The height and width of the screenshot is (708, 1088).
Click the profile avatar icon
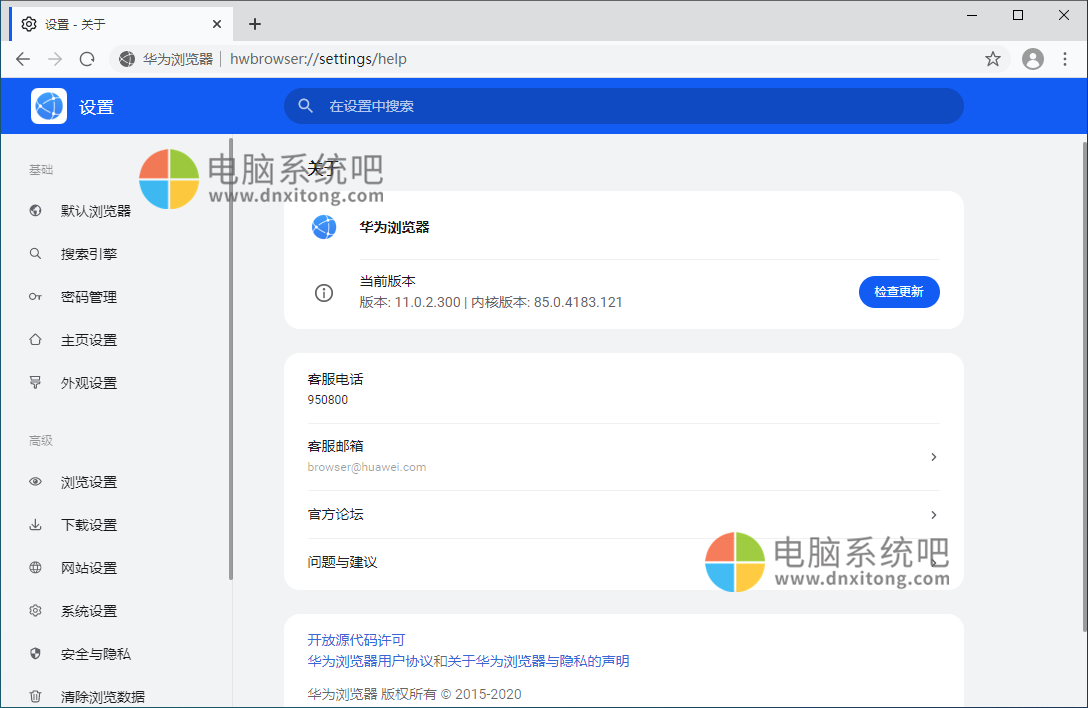click(1032, 59)
